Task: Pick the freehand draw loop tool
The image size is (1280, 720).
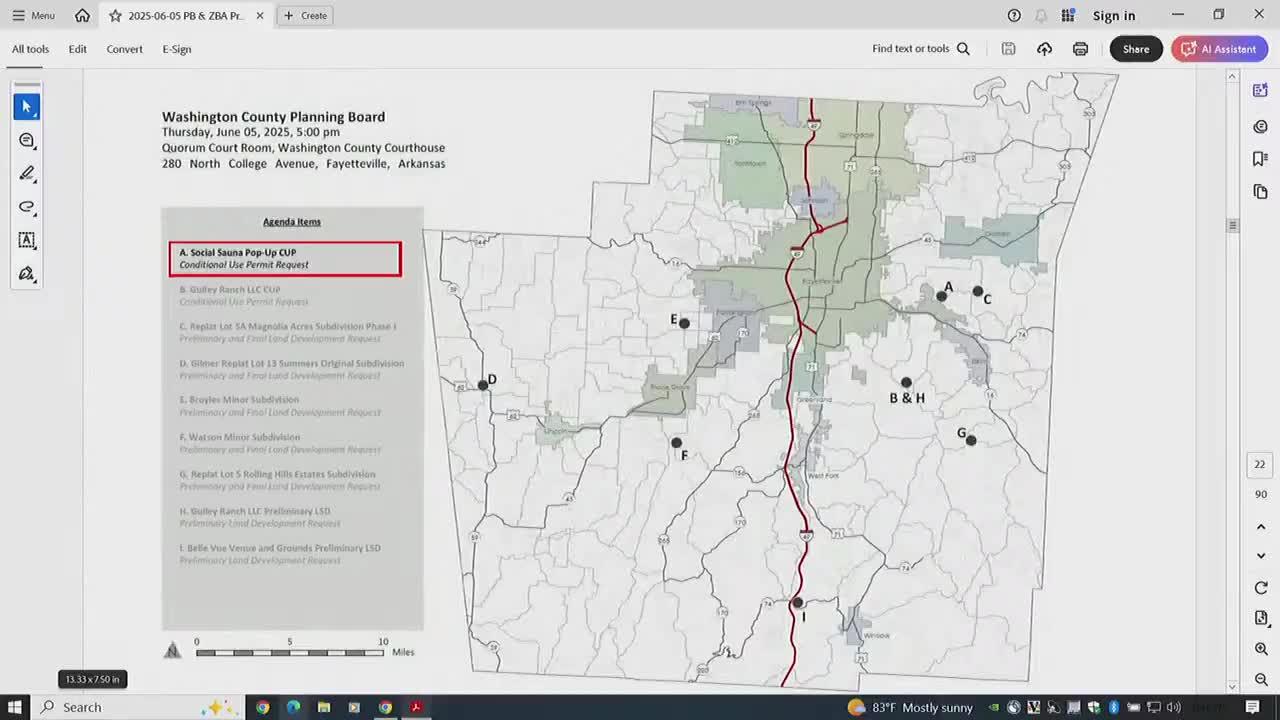Action: (x=27, y=207)
